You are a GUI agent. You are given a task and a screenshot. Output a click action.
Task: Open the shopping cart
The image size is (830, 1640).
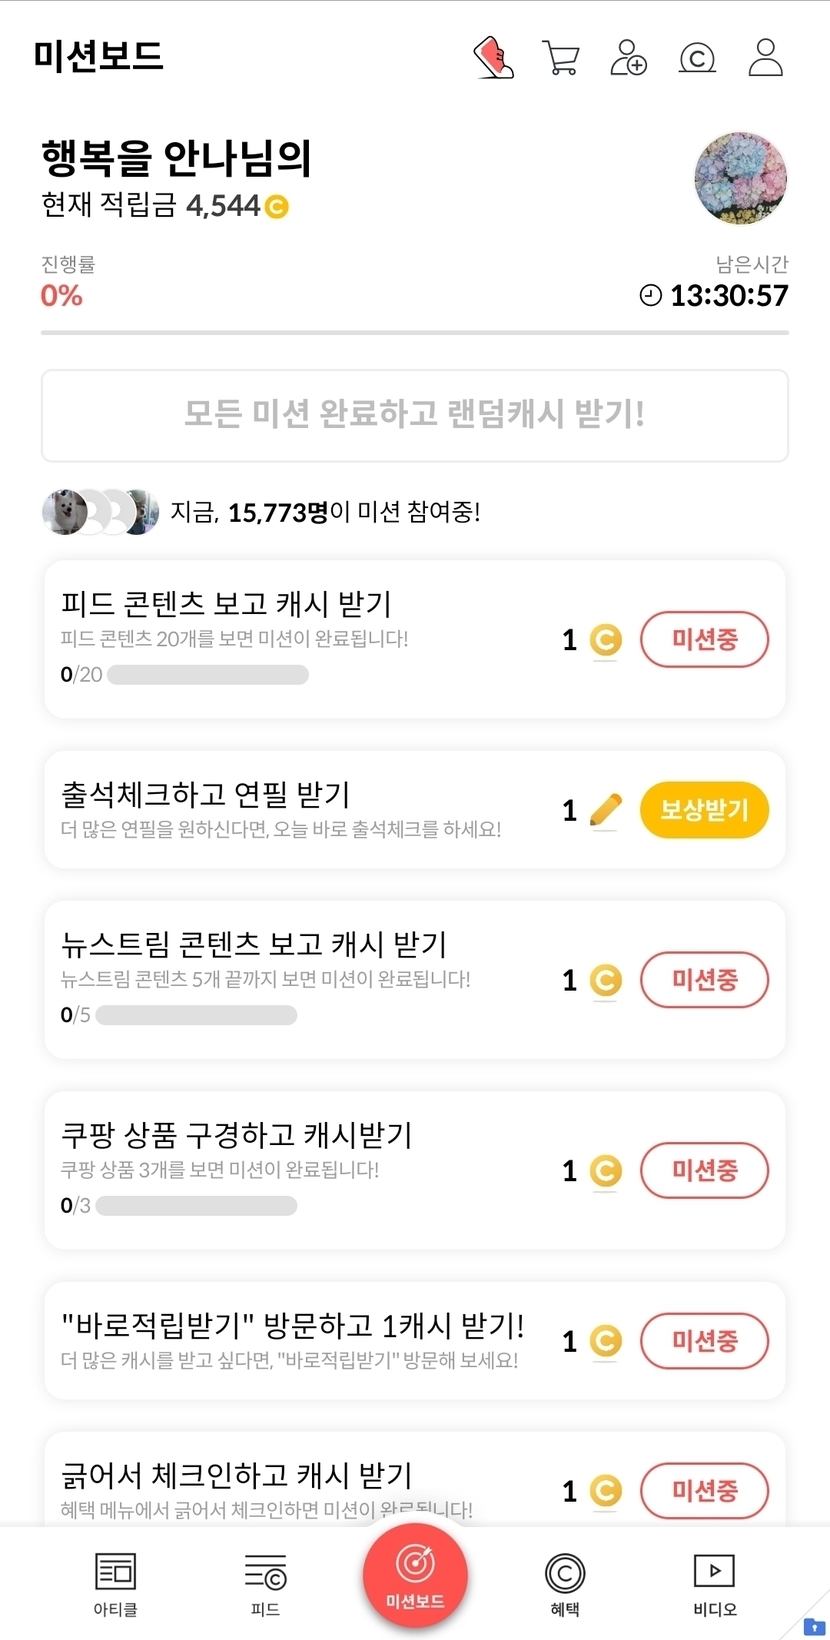click(x=561, y=58)
